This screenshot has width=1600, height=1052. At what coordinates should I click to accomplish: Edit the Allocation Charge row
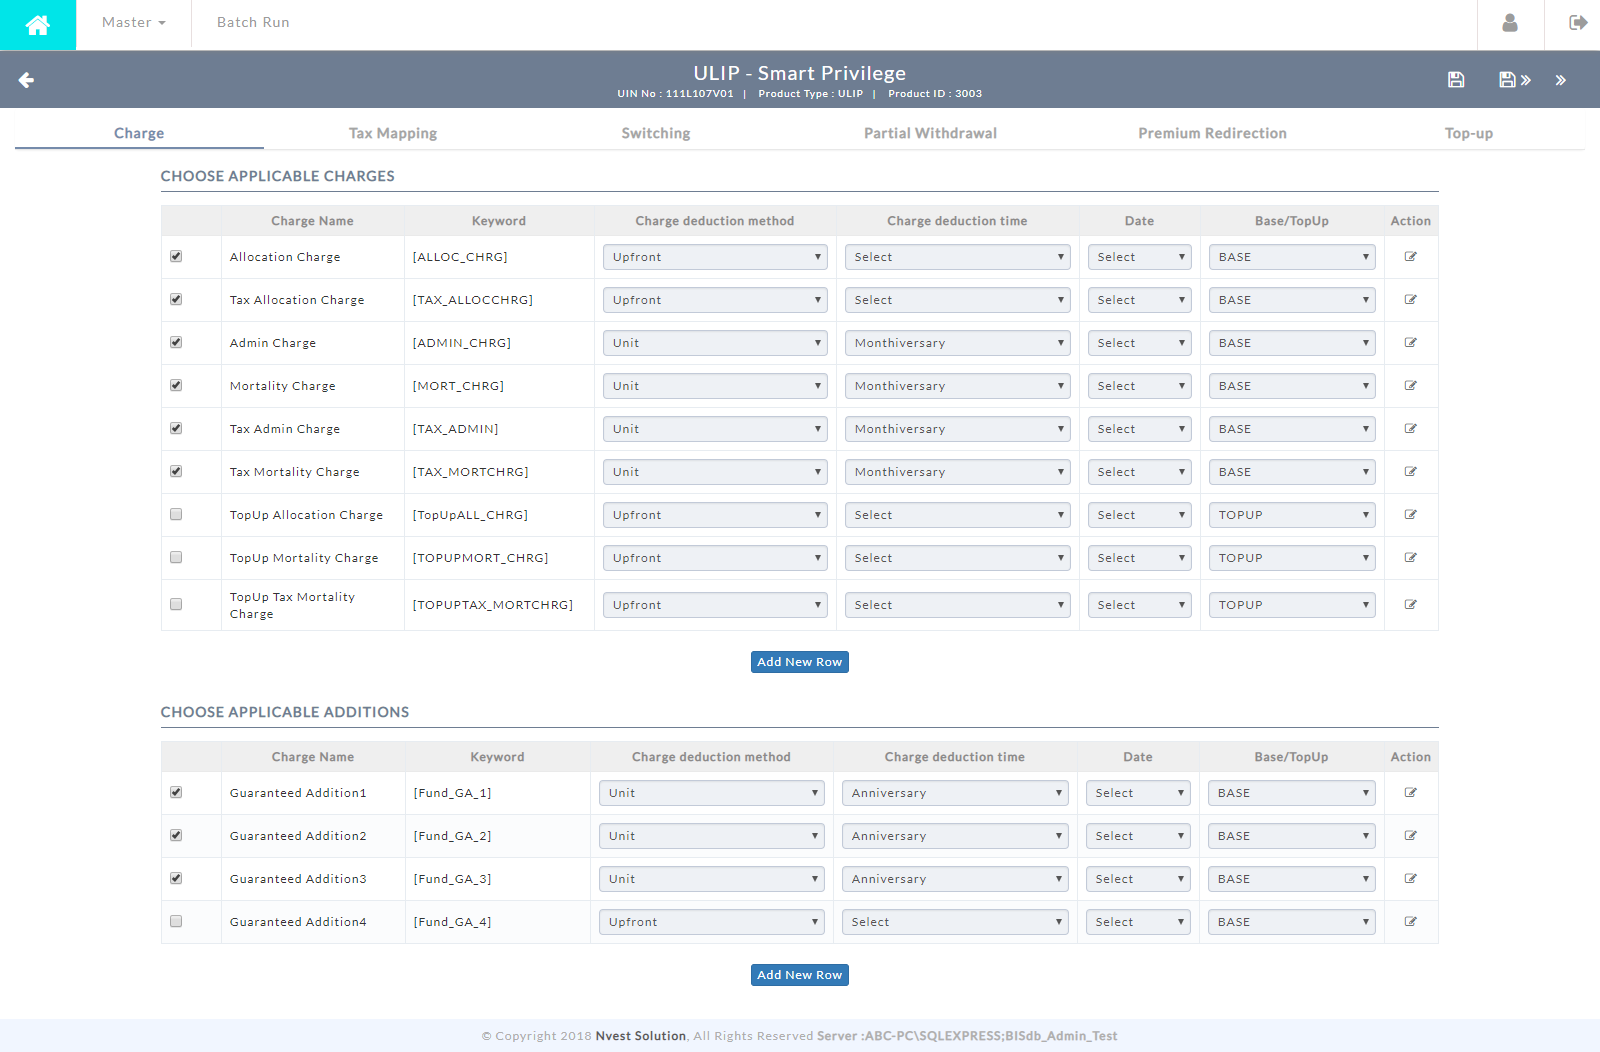pyautogui.click(x=1410, y=257)
